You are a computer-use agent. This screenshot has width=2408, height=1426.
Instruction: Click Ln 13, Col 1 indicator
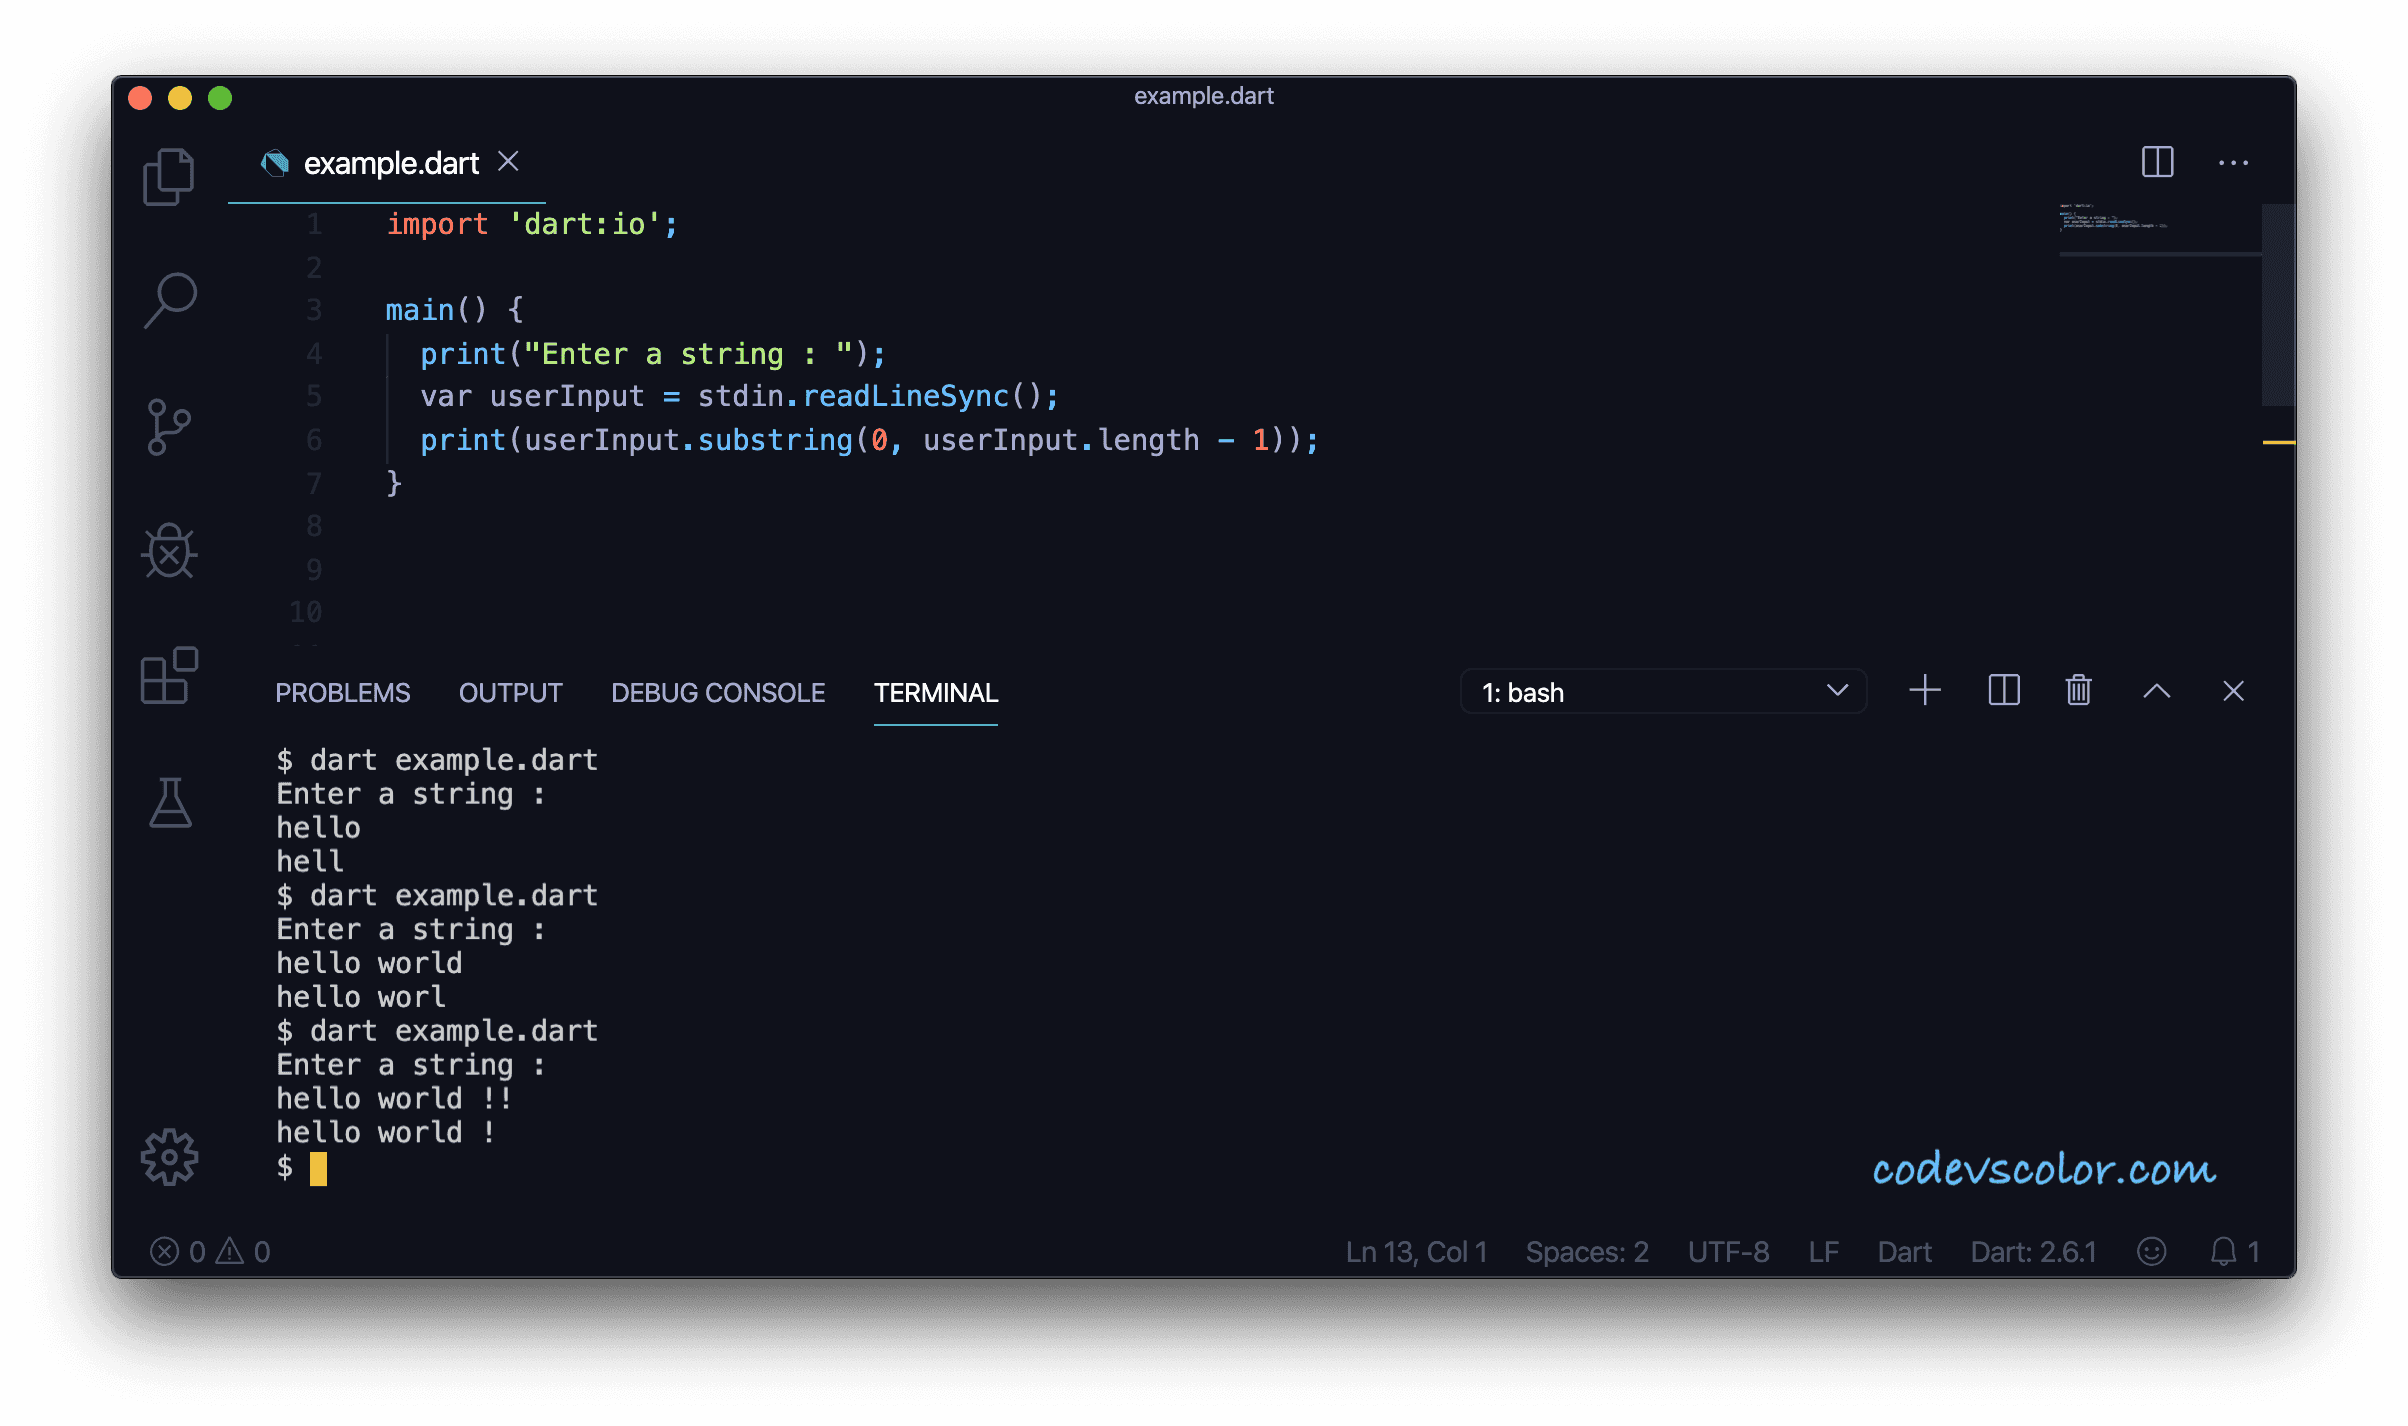pos(1416,1252)
